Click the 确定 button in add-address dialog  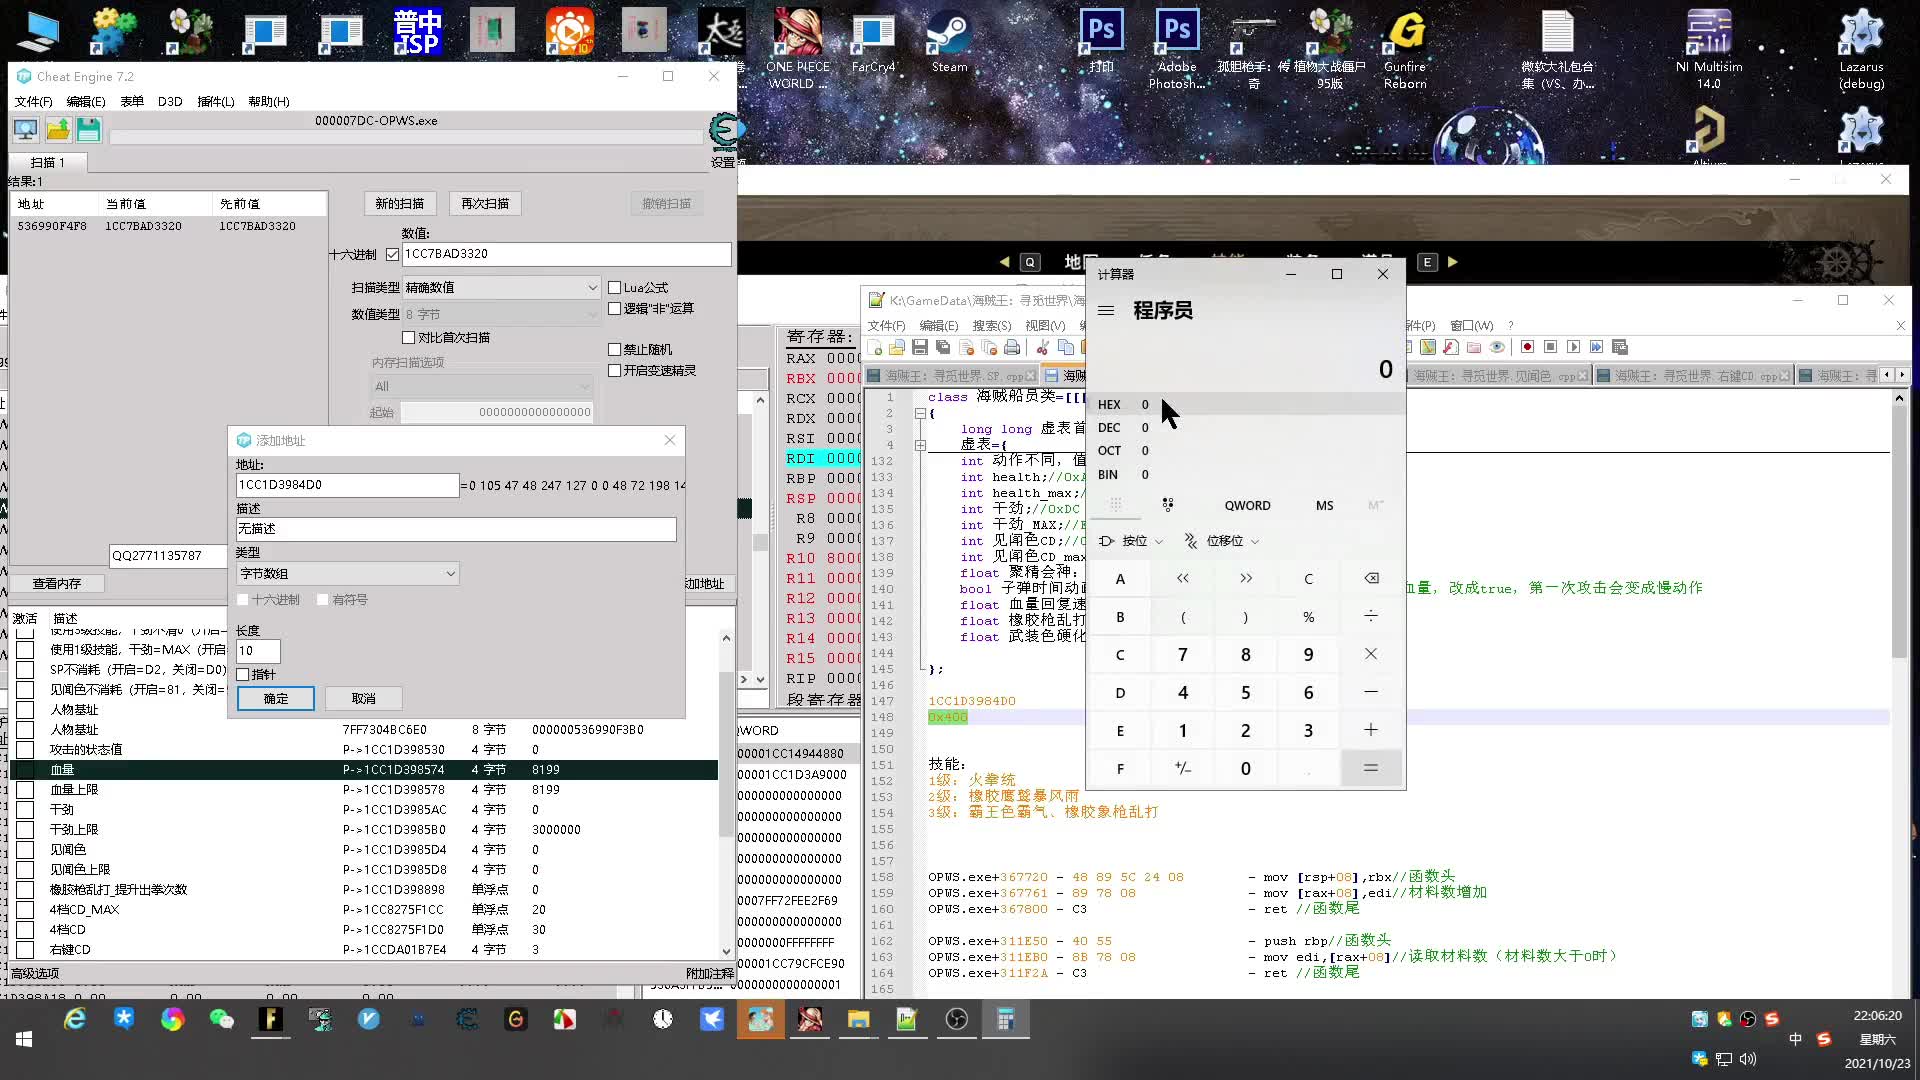click(275, 699)
